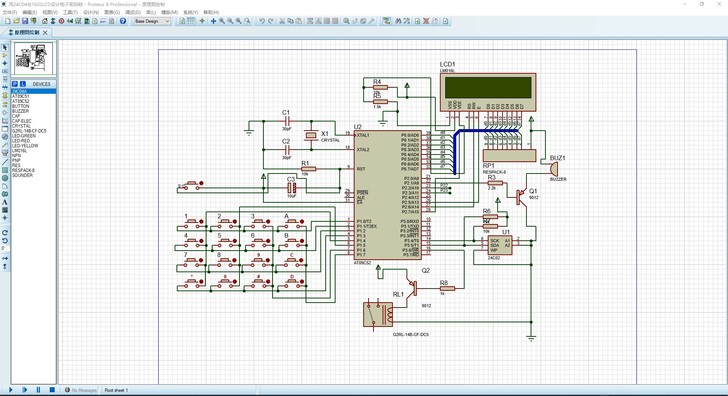This screenshot has height=396, width=728.
Task: Open the second menu 编辑(E)
Action: (x=29, y=12)
